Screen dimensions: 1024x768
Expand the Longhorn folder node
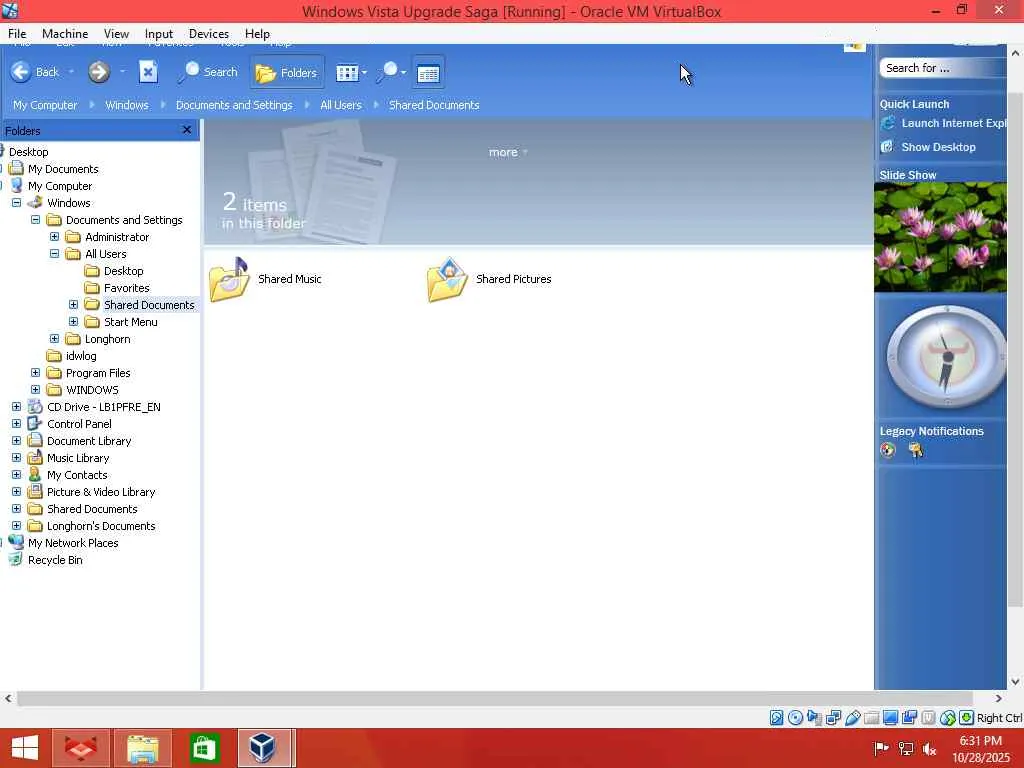[x=54, y=338]
